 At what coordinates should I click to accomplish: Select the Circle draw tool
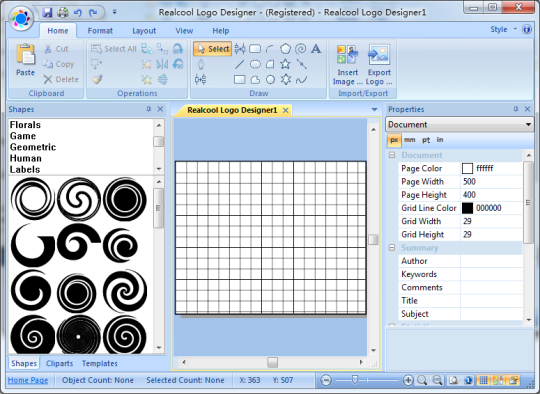270,80
